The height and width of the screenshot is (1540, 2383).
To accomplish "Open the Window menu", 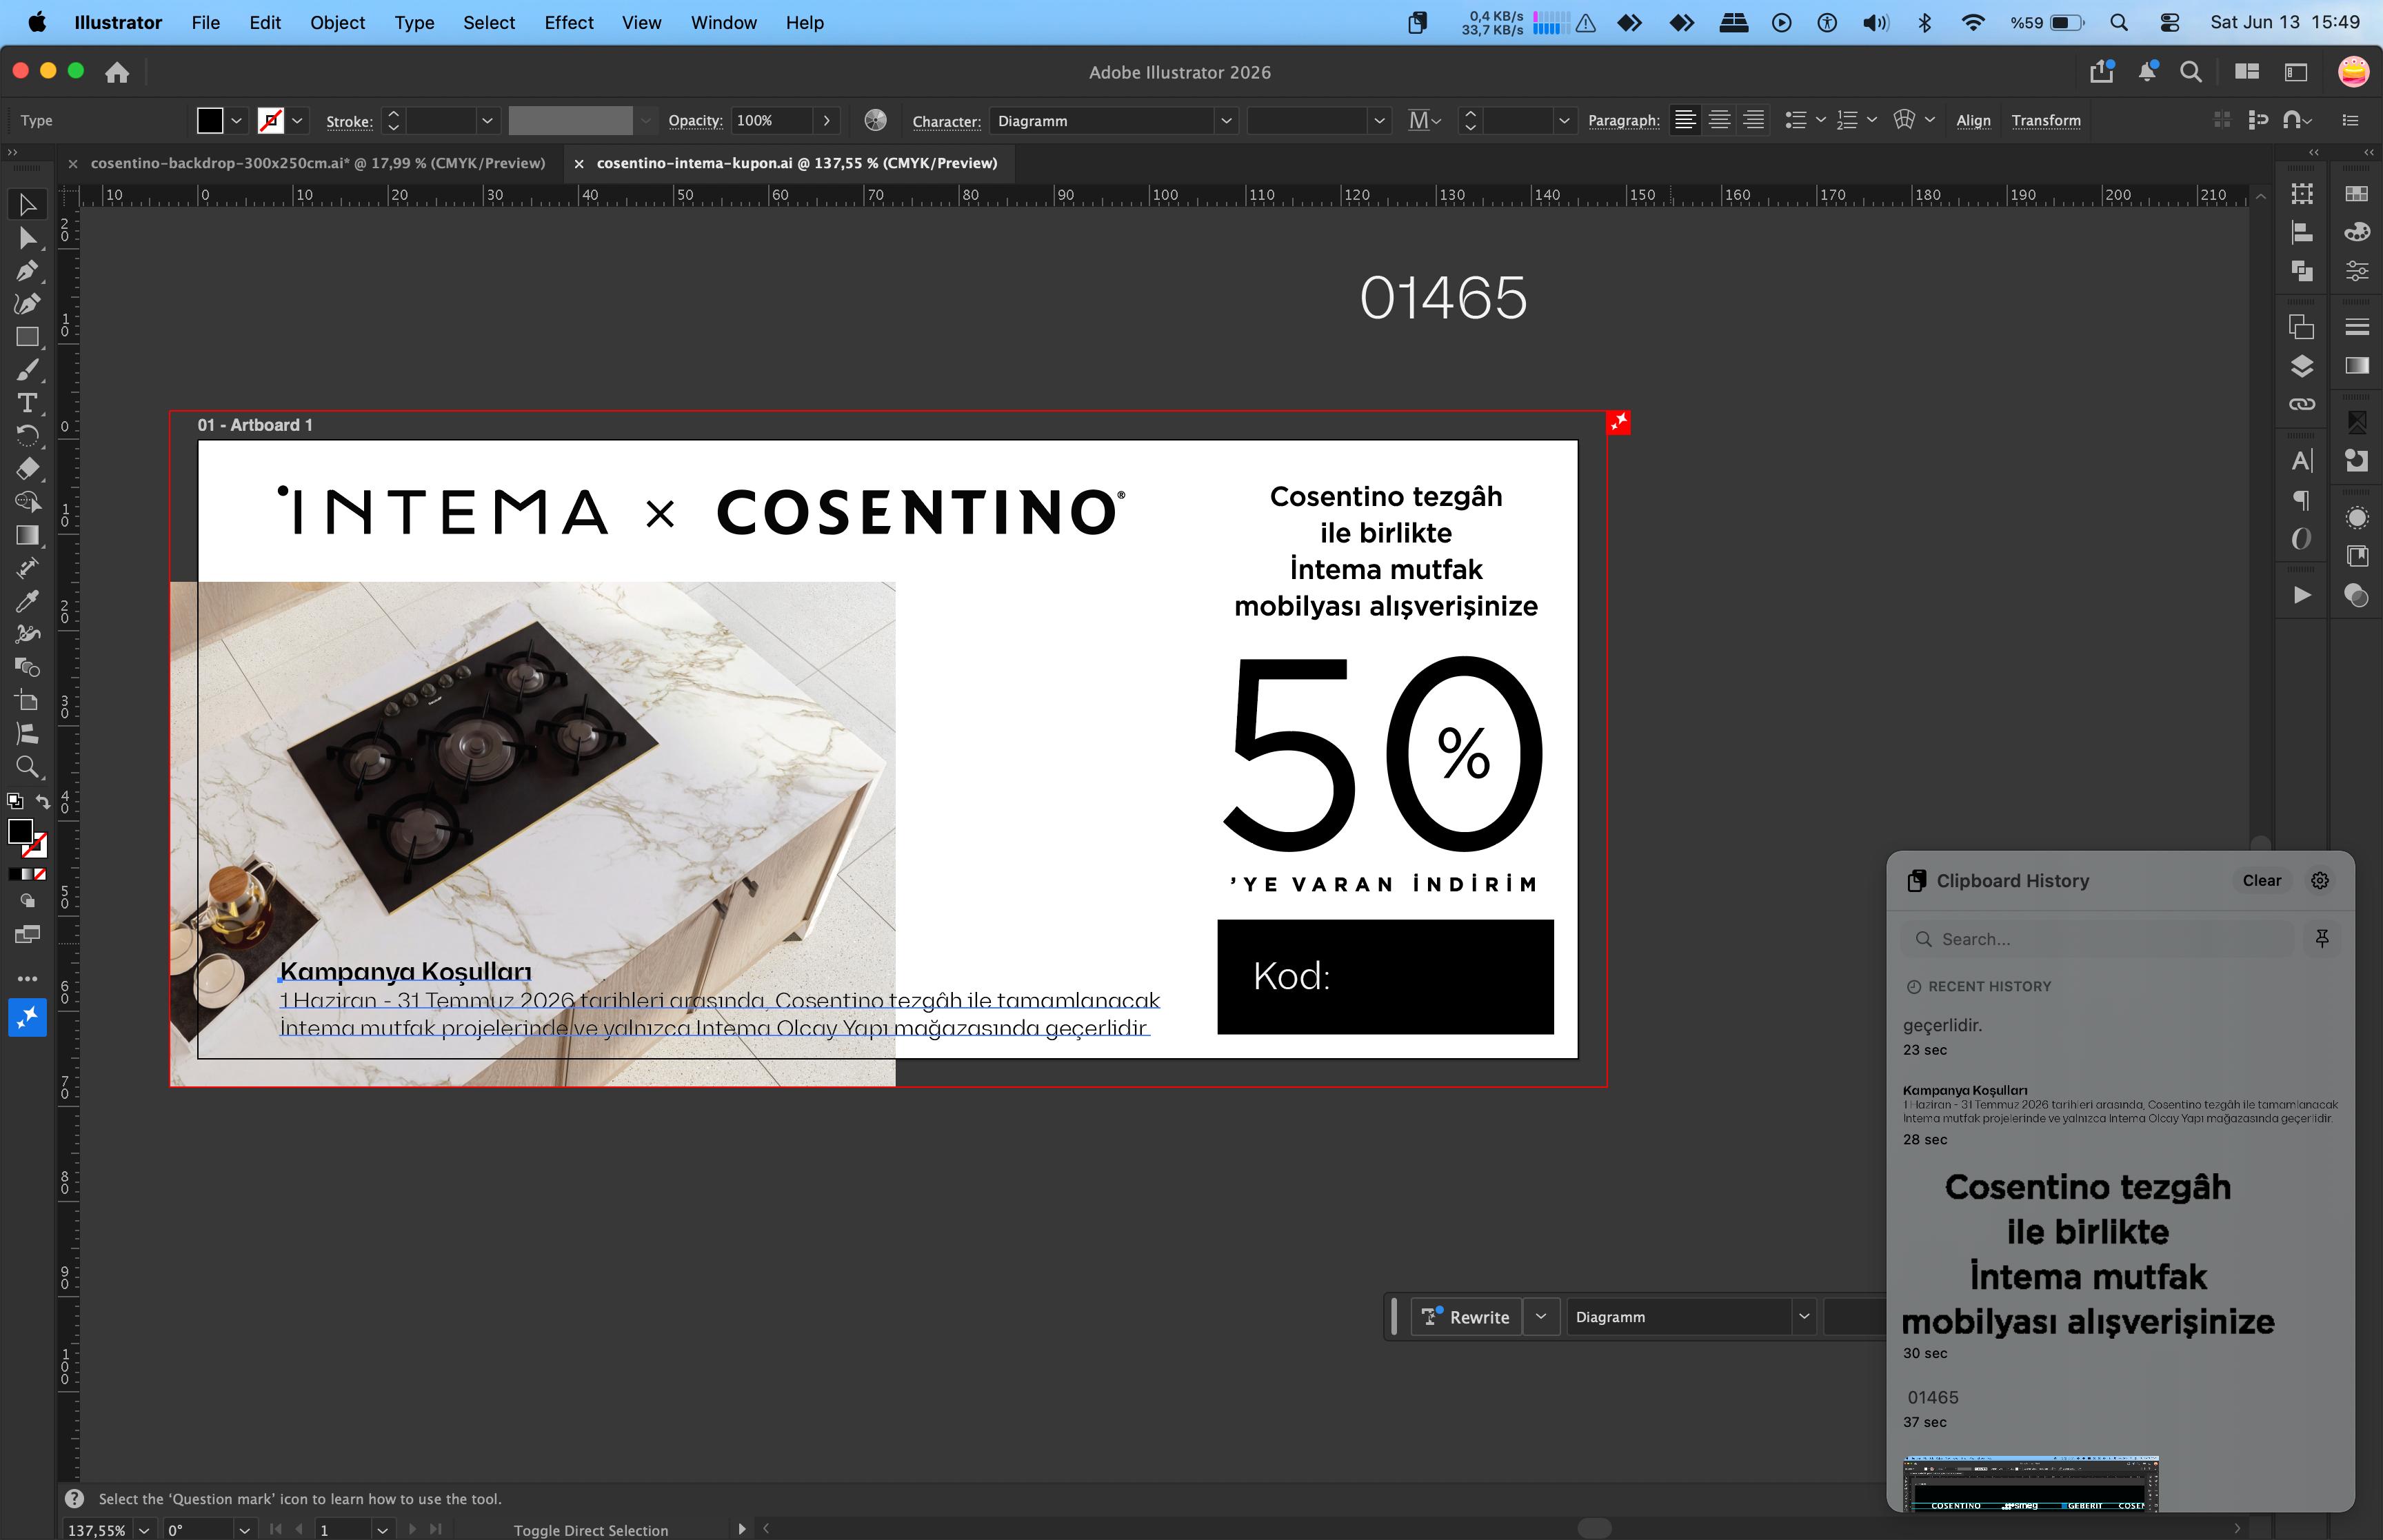I will click(723, 22).
